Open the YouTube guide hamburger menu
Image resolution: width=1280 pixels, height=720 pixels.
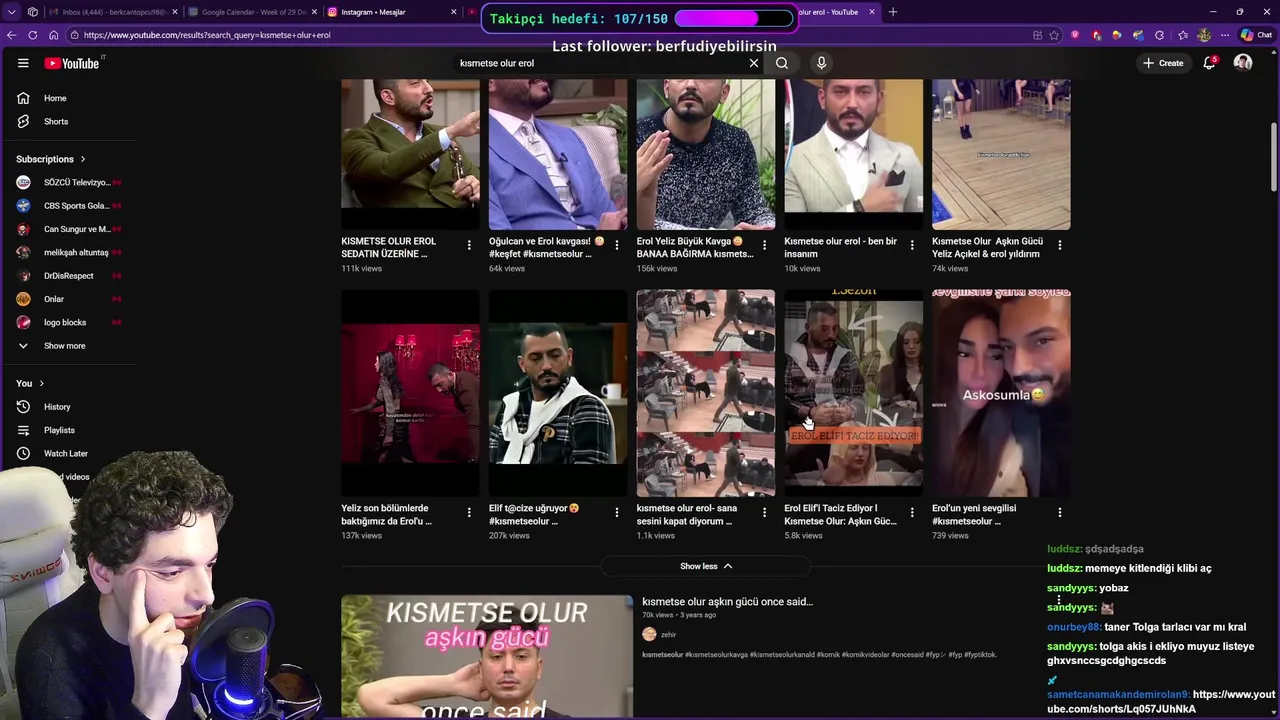point(23,63)
